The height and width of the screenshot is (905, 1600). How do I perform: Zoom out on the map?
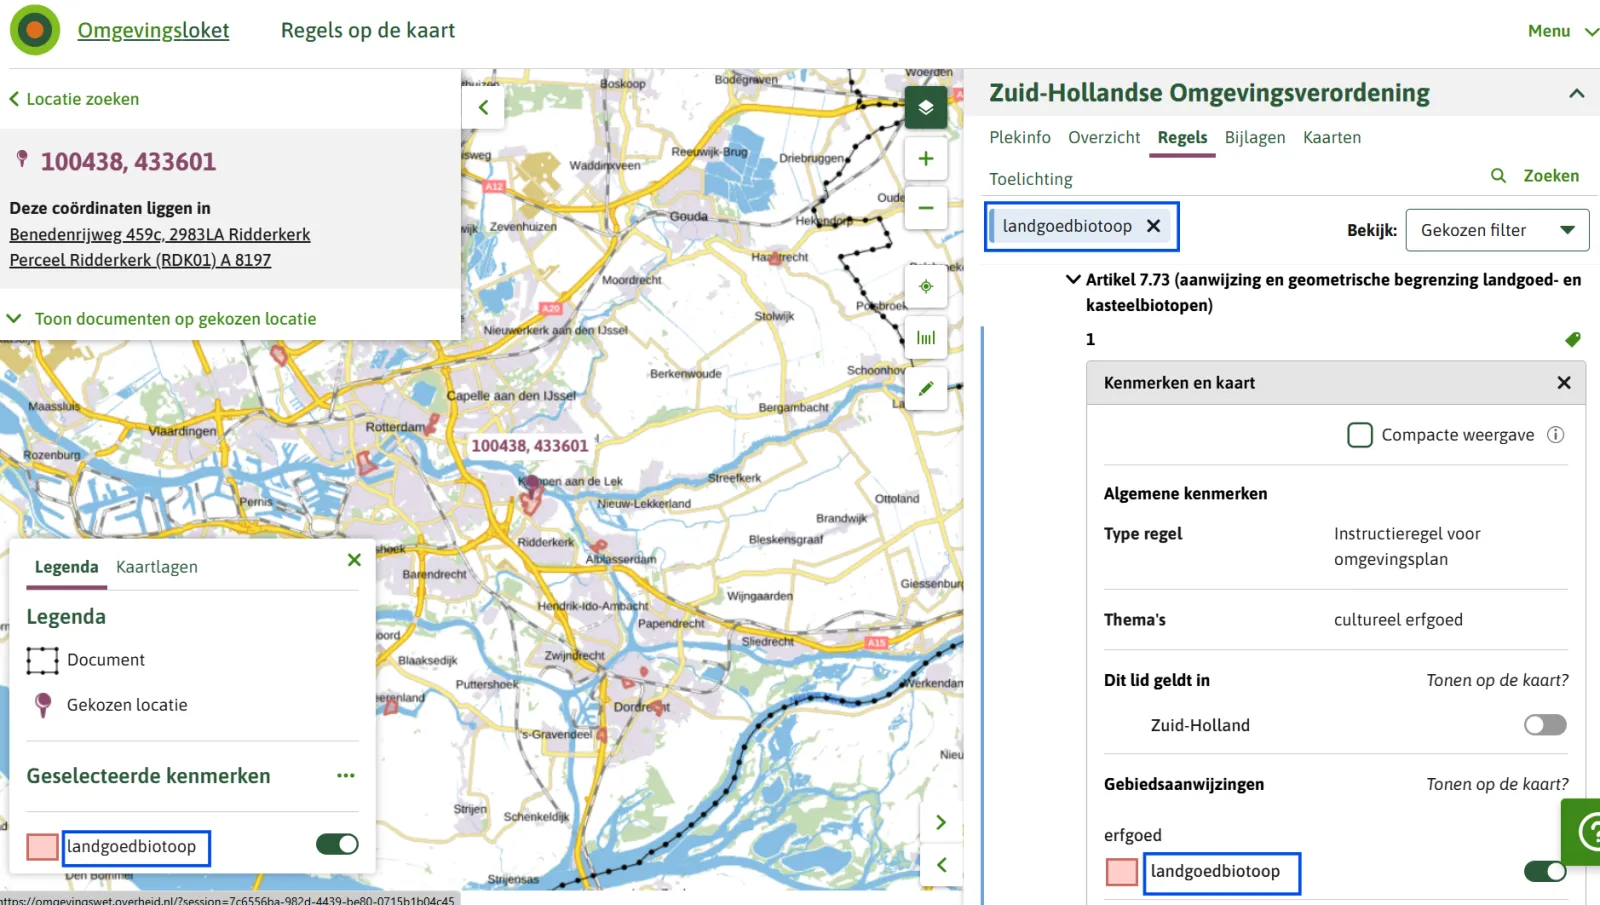click(x=926, y=208)
